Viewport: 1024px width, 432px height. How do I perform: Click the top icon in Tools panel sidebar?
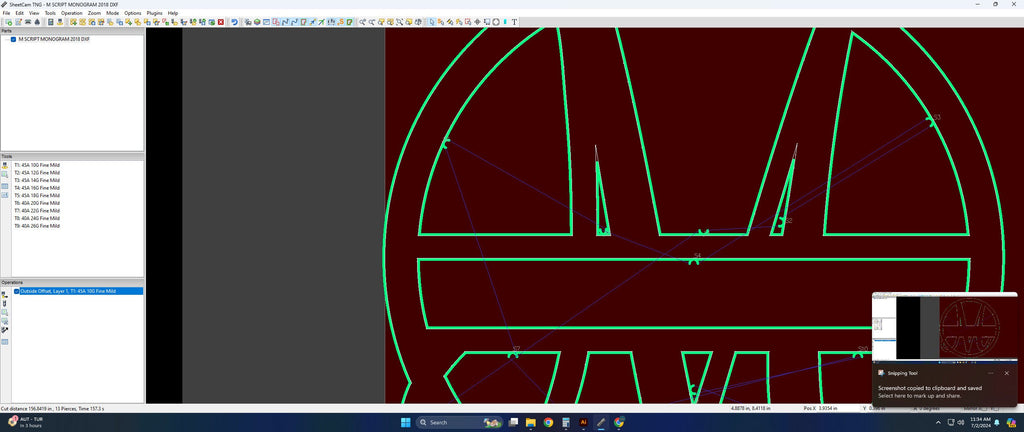tap(5, 166)
